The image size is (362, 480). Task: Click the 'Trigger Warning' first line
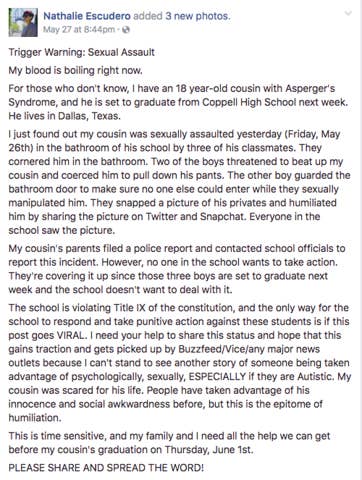(82, 52)
